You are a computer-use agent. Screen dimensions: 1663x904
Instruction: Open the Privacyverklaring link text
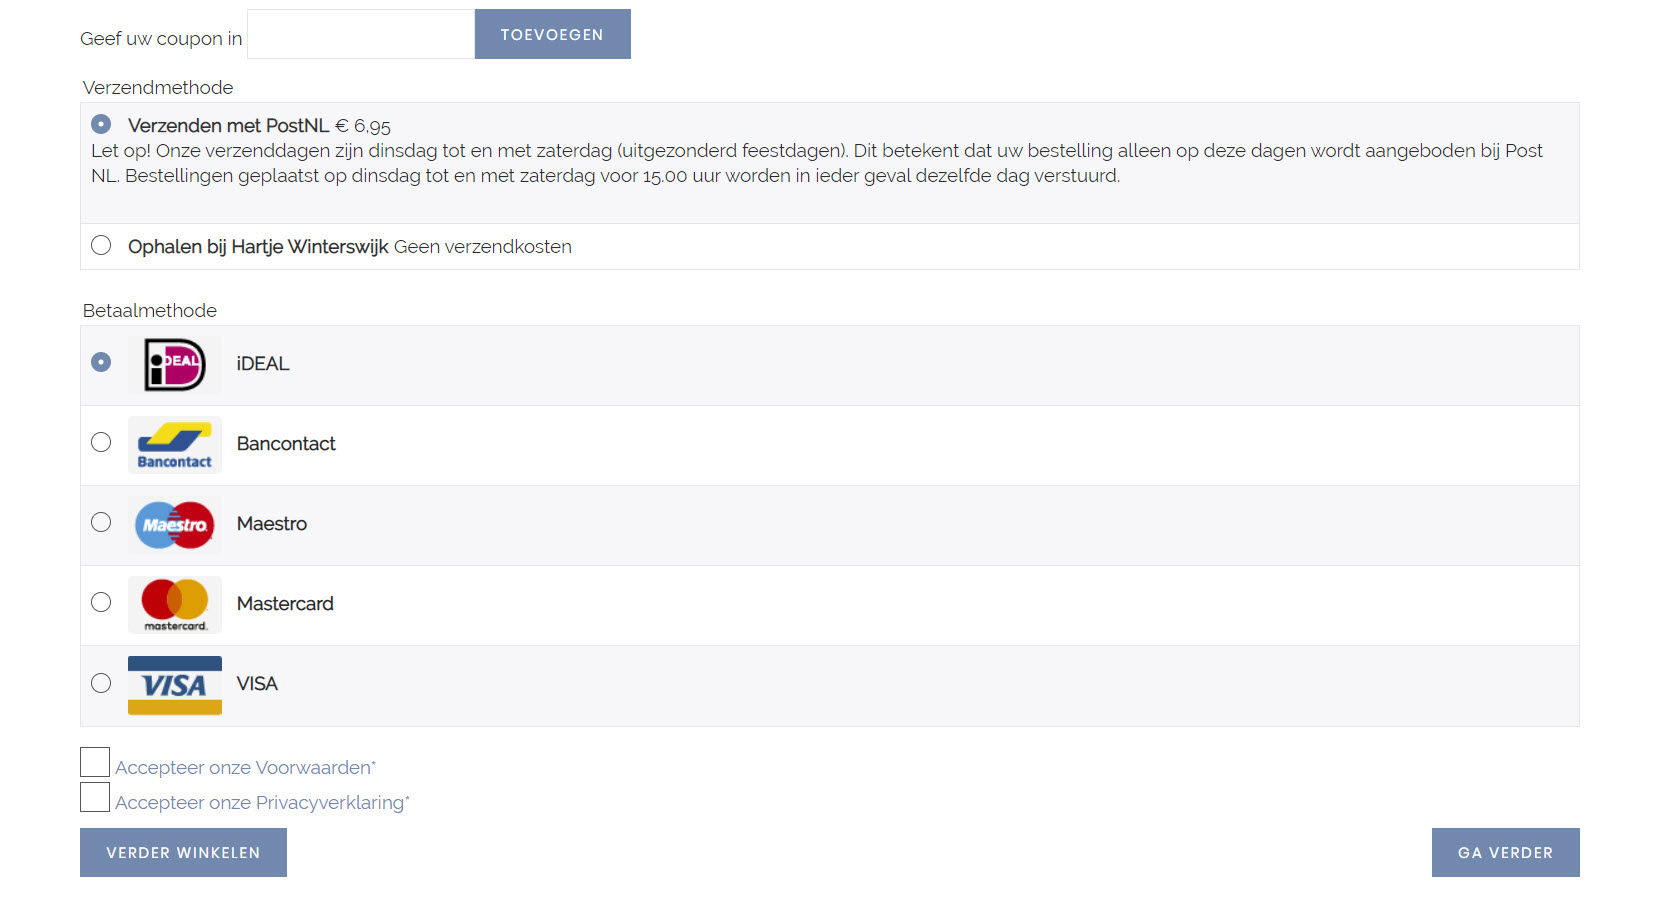click(x=330, y=802)
